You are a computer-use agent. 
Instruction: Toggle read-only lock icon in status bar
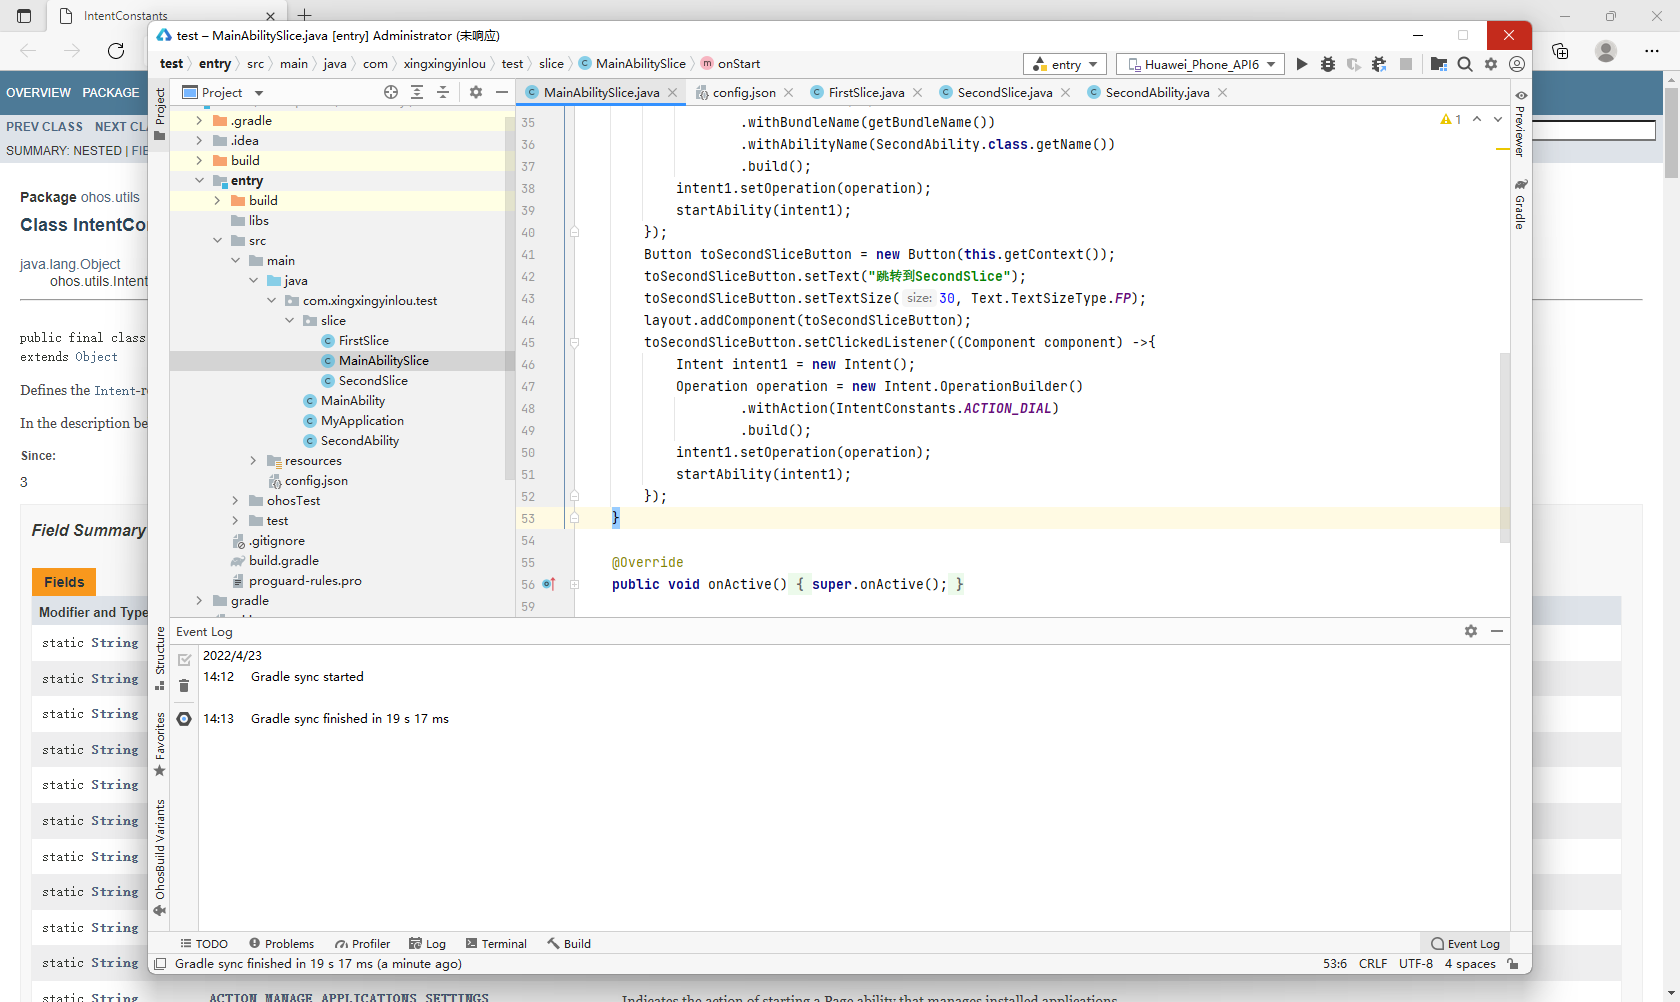click(1513, 964)
